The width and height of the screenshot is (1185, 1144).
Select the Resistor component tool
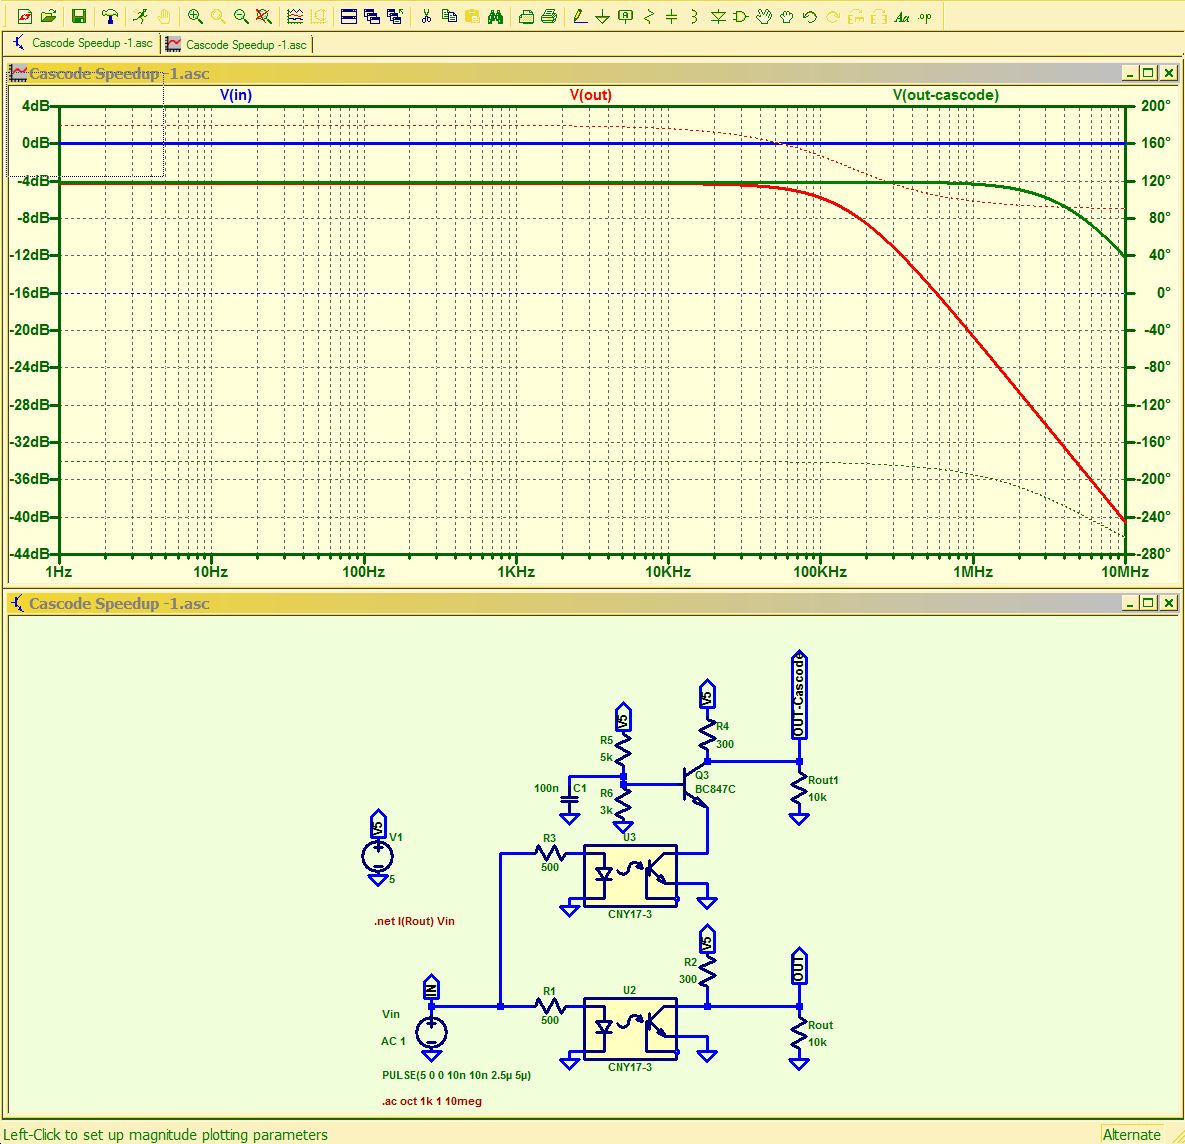click(649, 17)
